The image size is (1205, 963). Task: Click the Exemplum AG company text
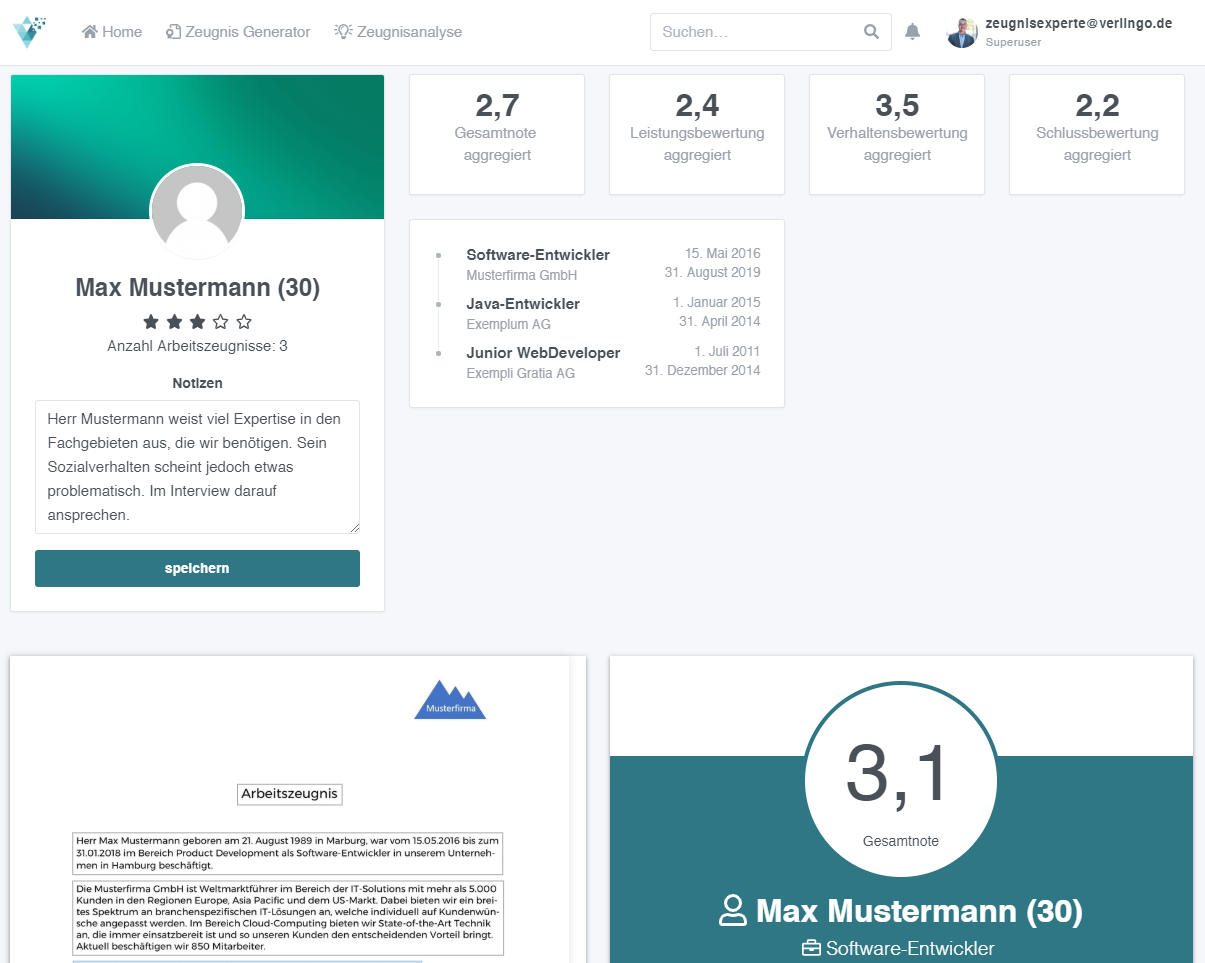click(508, 324)
